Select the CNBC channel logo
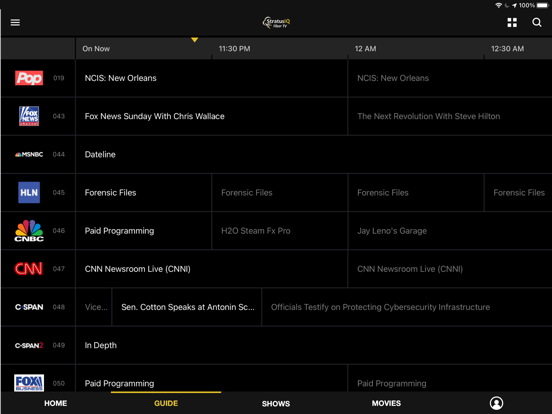The image size is (552, 414). (29, 231)
